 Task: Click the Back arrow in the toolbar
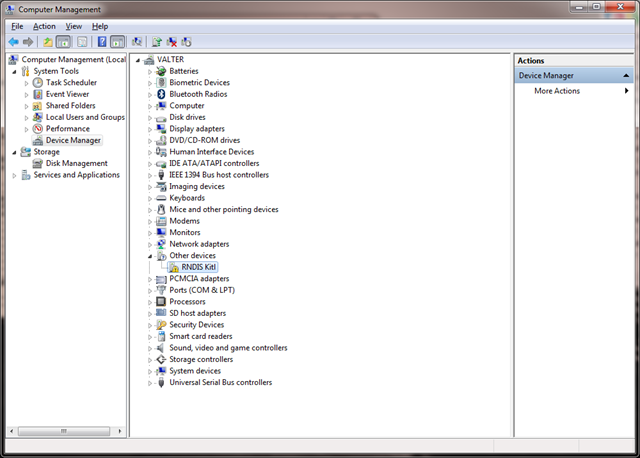pyautogui.click(x=14, y=42)
